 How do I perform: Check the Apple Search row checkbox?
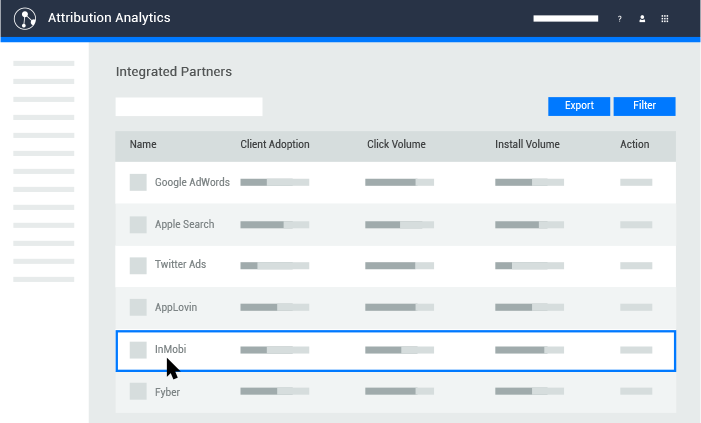point(138,224)
